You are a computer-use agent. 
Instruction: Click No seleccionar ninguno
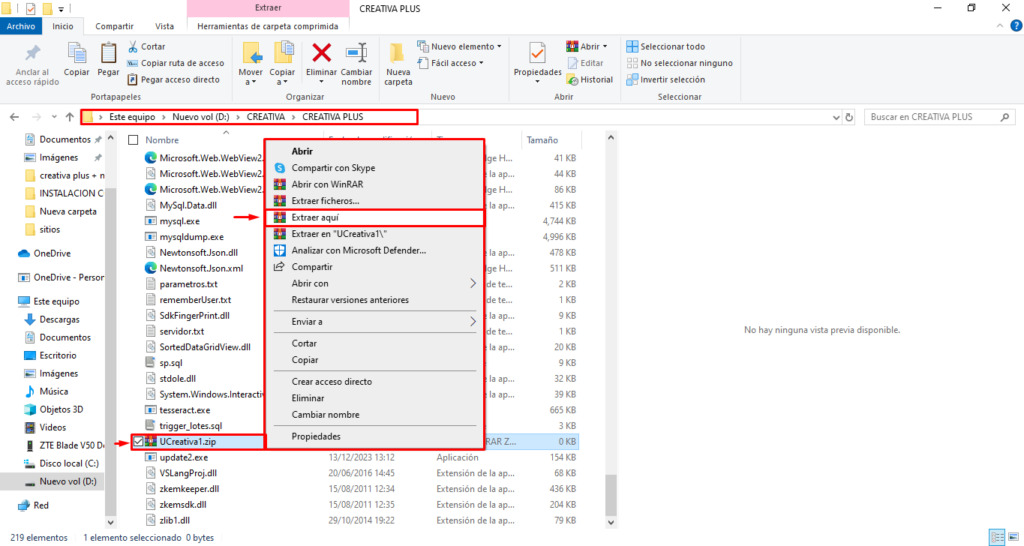[x=679, y=63]
